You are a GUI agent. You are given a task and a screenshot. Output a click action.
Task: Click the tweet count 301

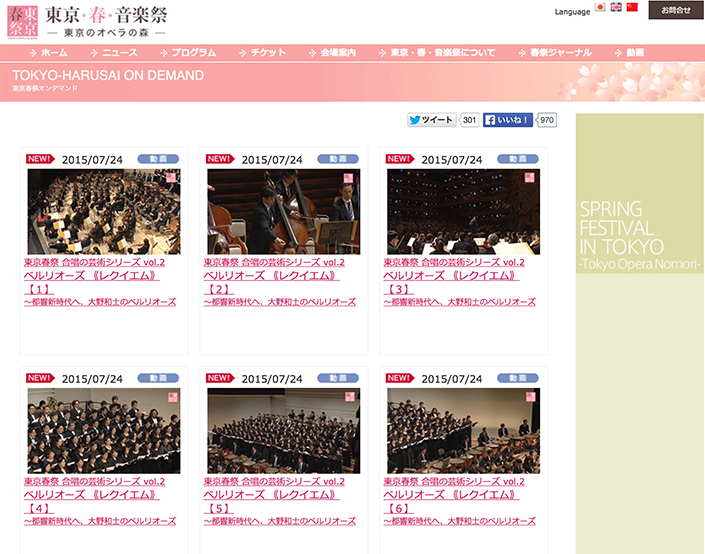pyautogui.click(x=469, y=120)
